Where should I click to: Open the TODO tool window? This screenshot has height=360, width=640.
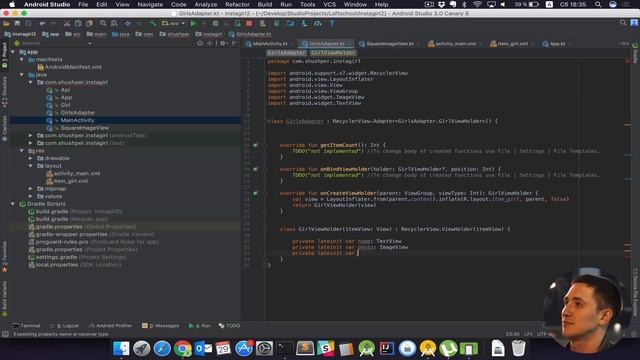pos(229,326)
